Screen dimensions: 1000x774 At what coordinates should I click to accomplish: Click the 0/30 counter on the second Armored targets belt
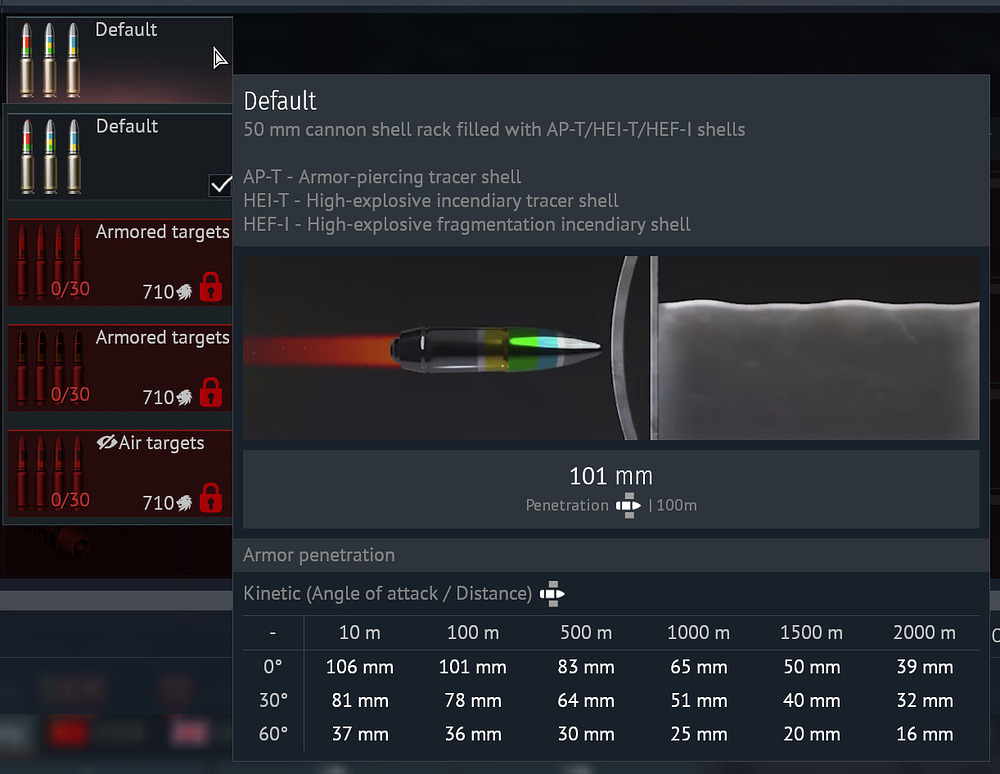[x=70, y=394]
